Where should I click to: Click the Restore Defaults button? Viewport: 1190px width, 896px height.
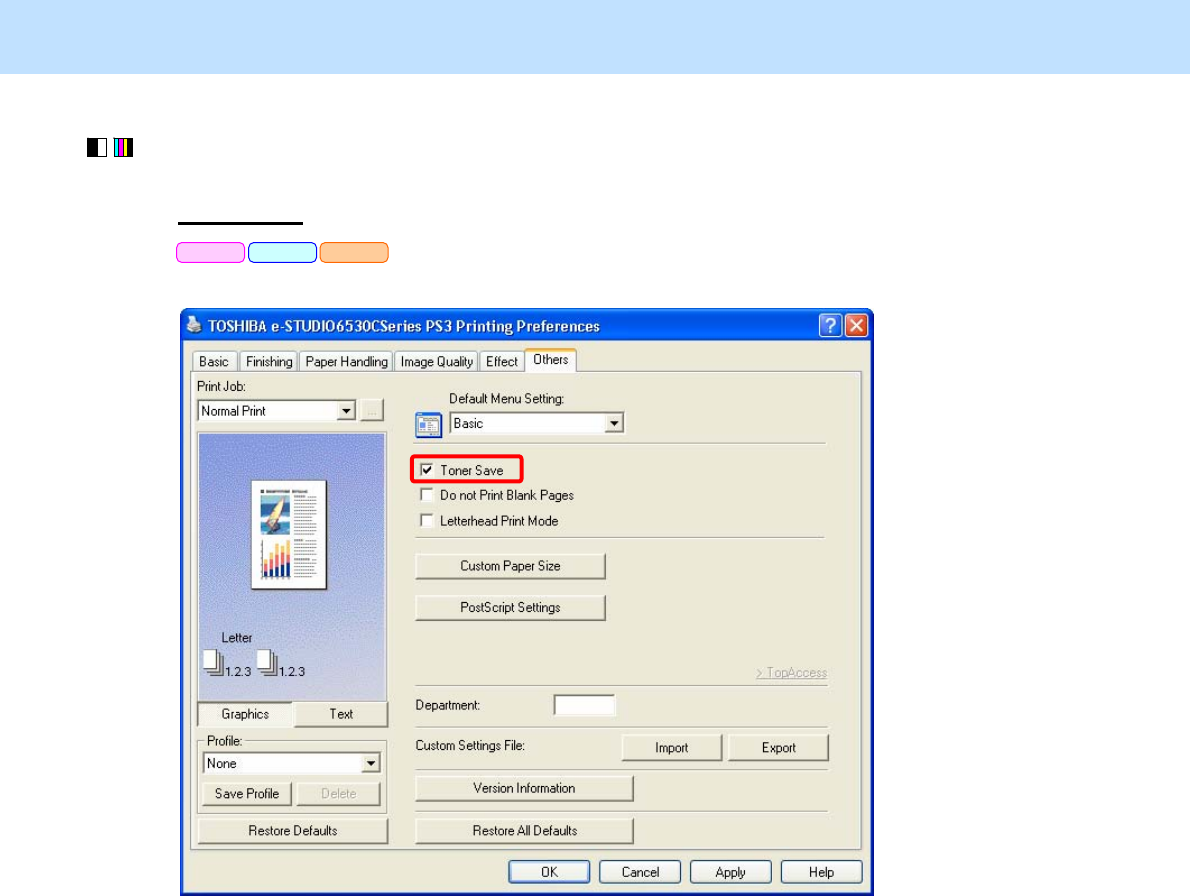tap(293, 831)
